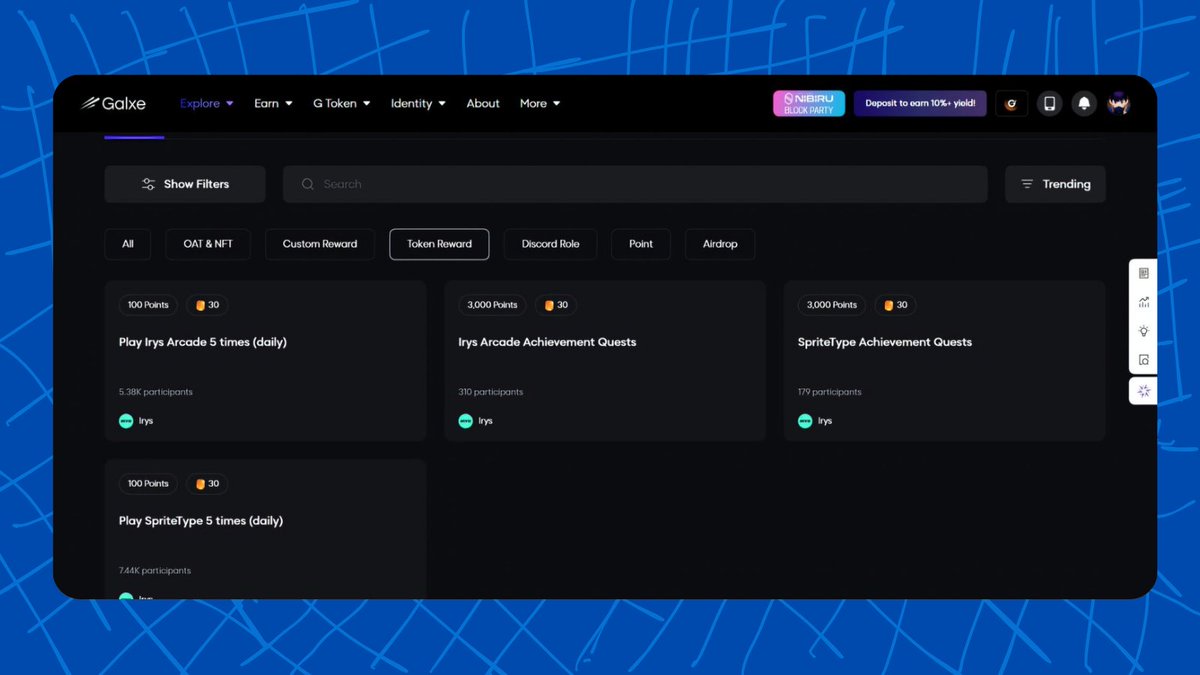Click Irys logo on Play Irys Arcade card

[x=126, y=421]
